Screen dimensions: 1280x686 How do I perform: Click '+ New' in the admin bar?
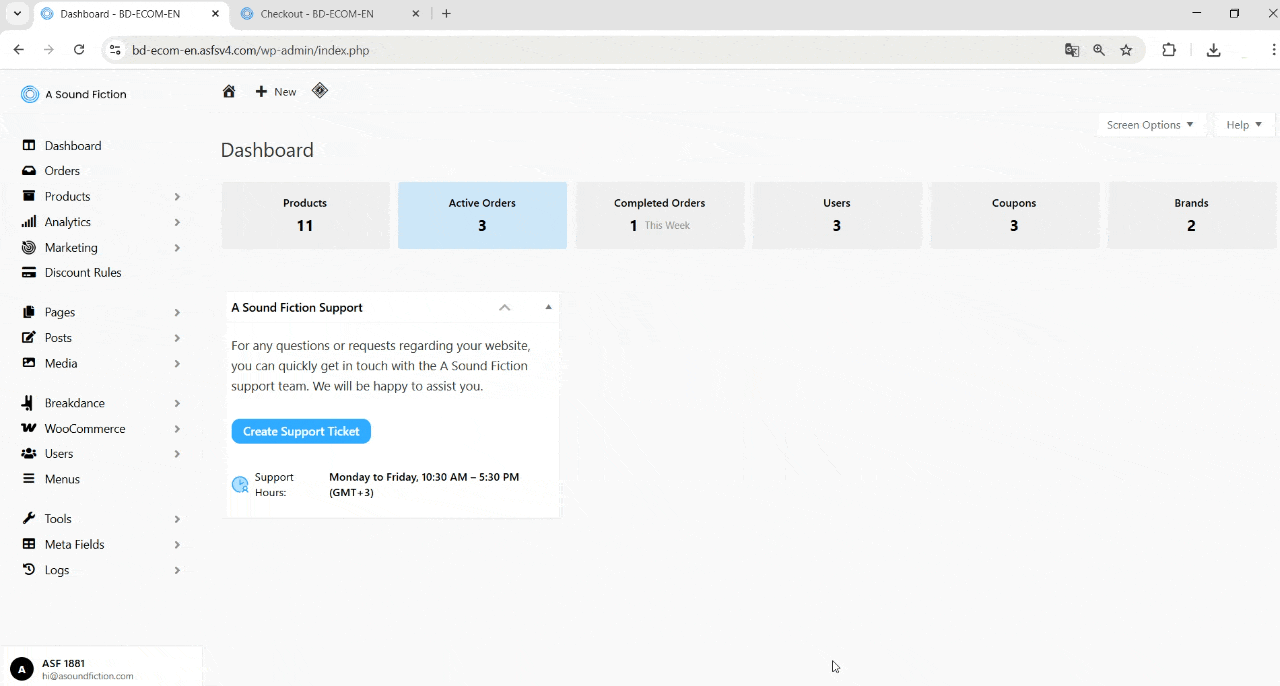point(275,91)
